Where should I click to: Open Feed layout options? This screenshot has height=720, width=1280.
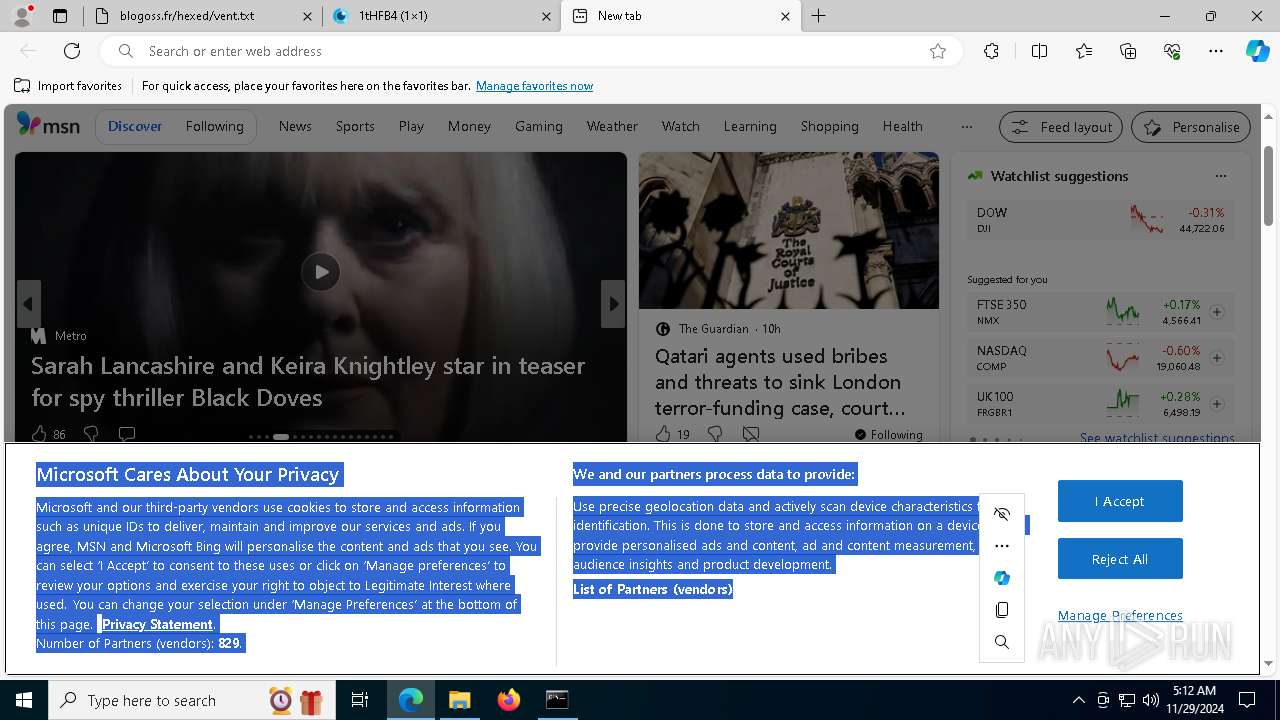pyautogui.click(x=1062, y=127)
